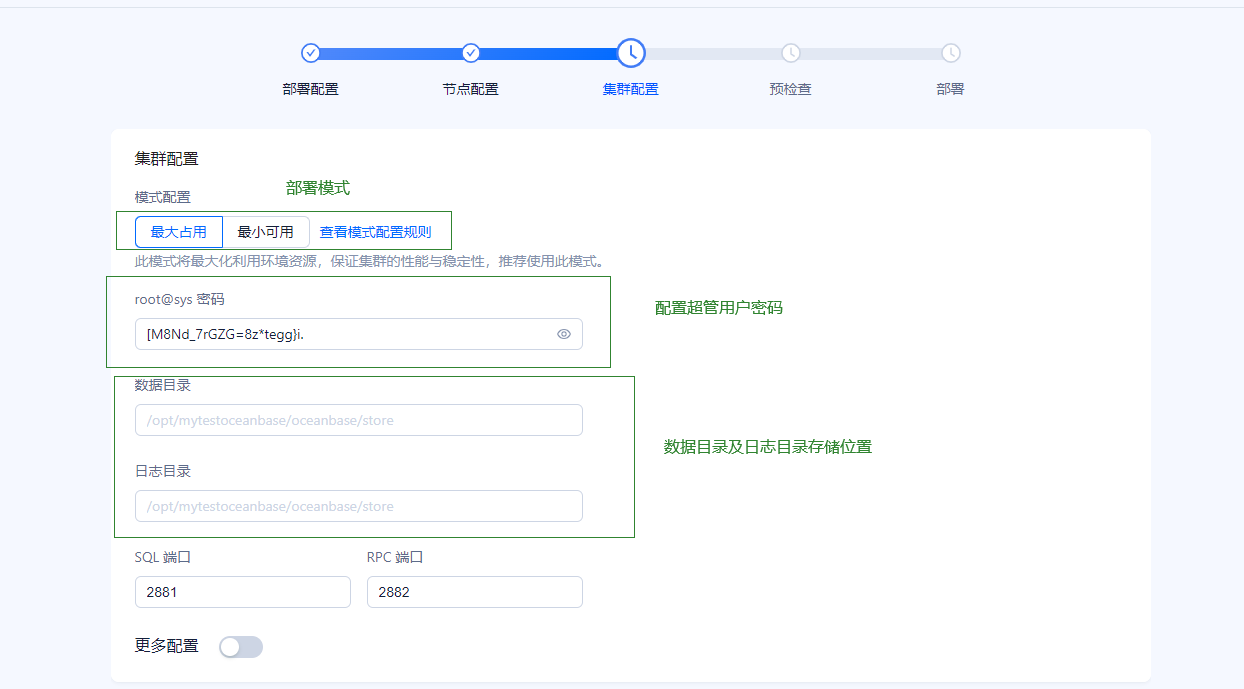The image size is (1244, 689).
Task: Click into the 数据目录 input field
Action: (359, 420)
